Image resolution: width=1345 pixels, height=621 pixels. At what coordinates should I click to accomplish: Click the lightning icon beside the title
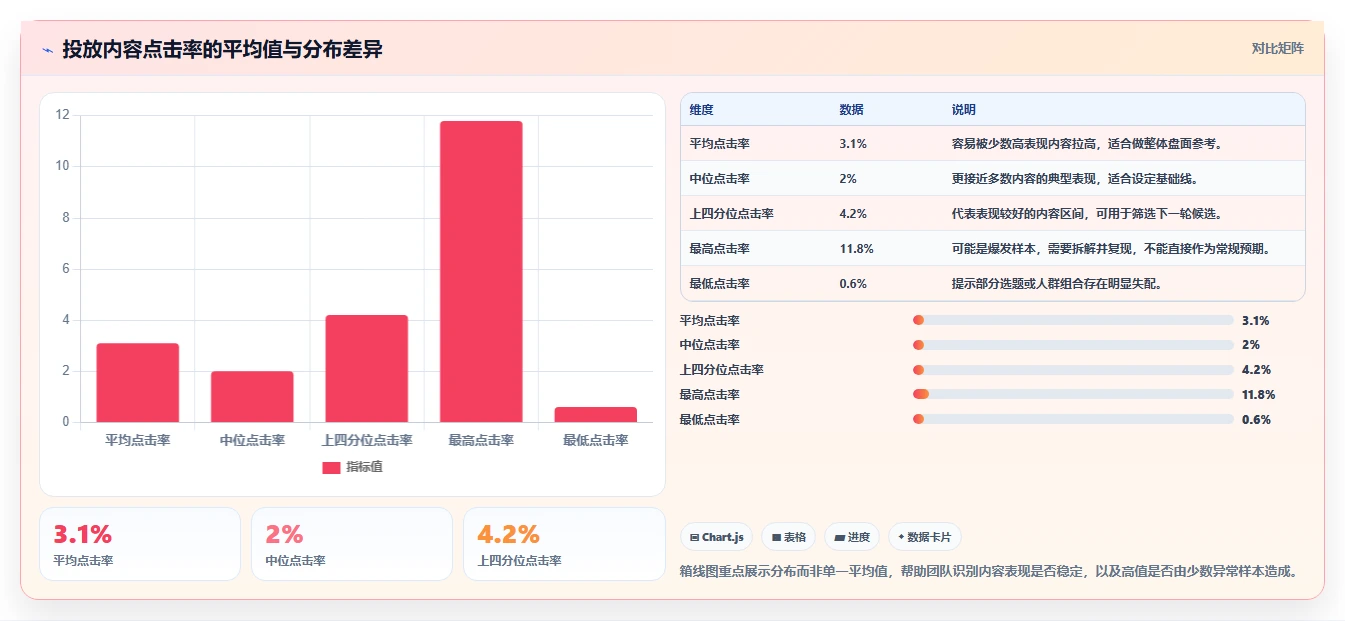point(48,49)
